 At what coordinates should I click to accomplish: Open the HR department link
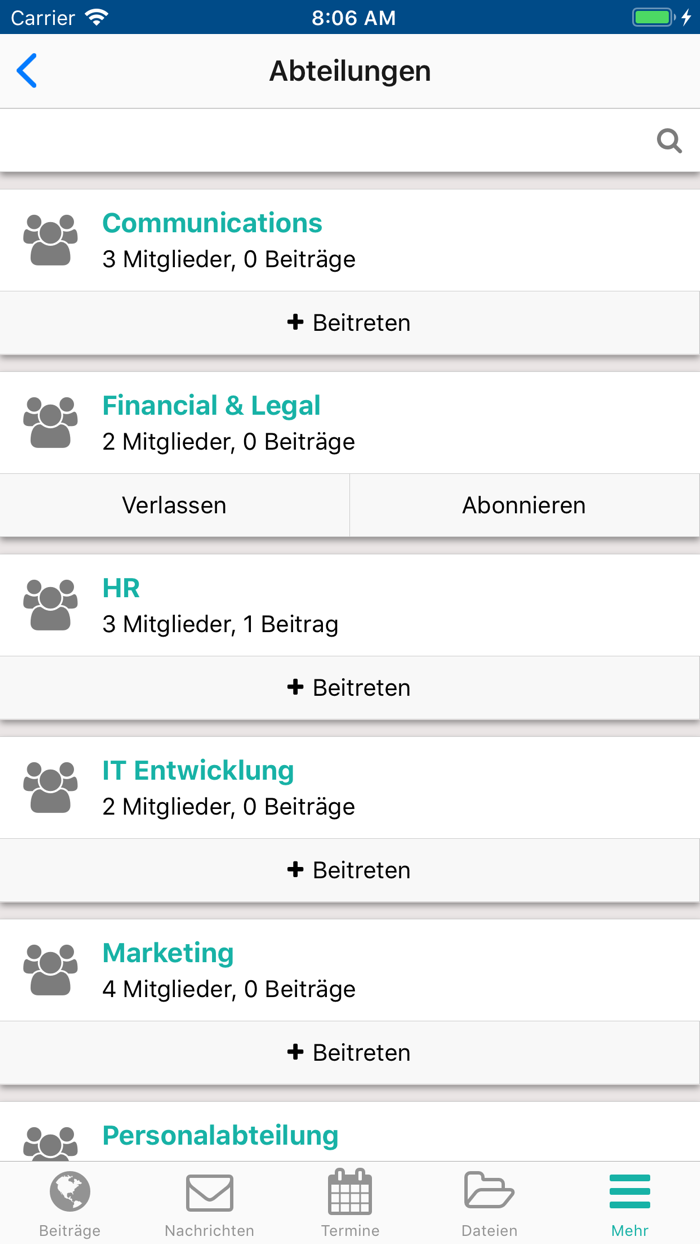[x=120, y=588]
